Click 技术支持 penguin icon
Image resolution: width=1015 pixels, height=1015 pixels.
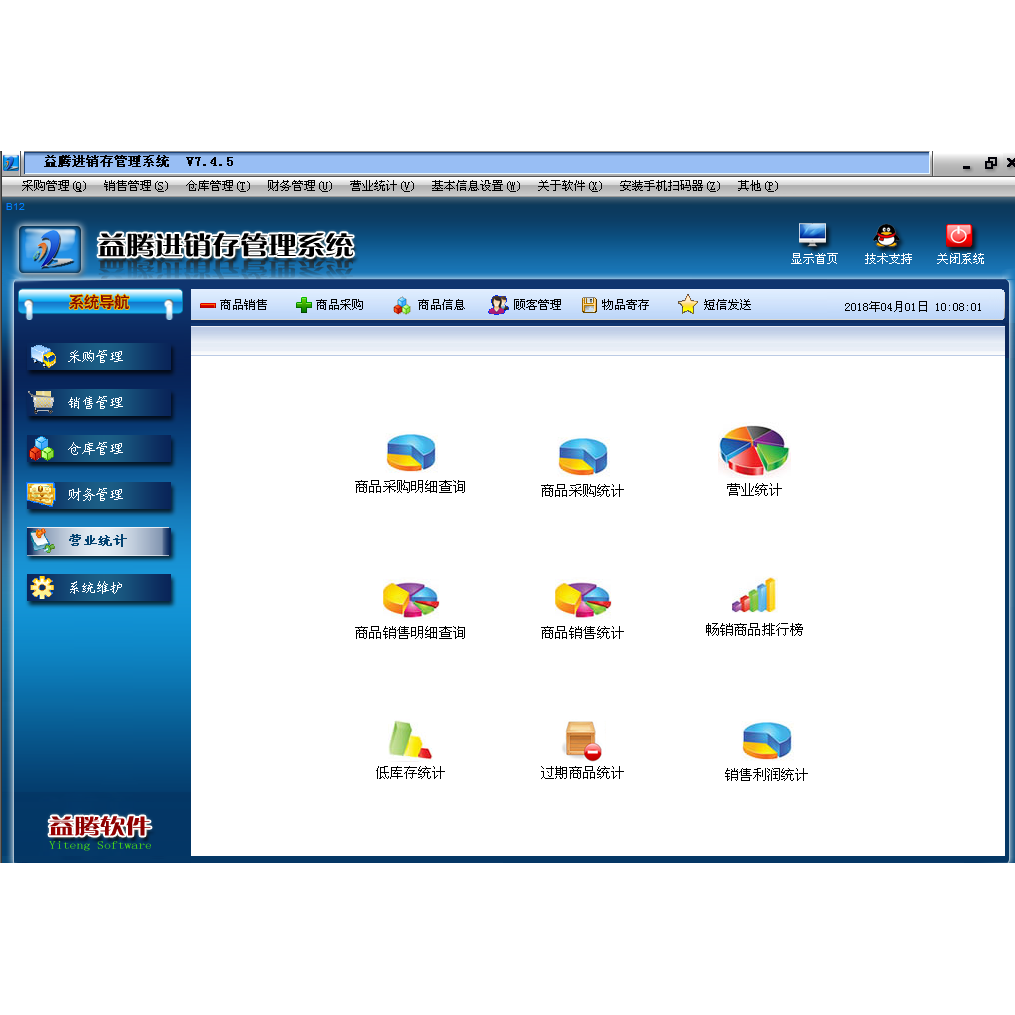886,236
